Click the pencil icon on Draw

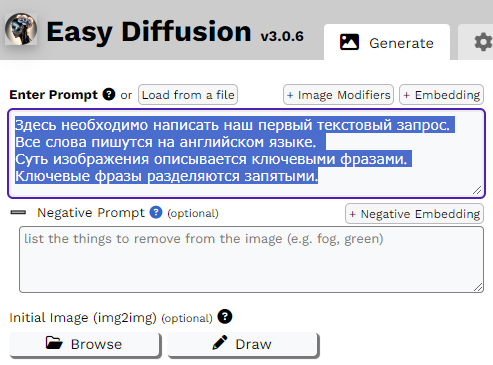coord(220,343)
